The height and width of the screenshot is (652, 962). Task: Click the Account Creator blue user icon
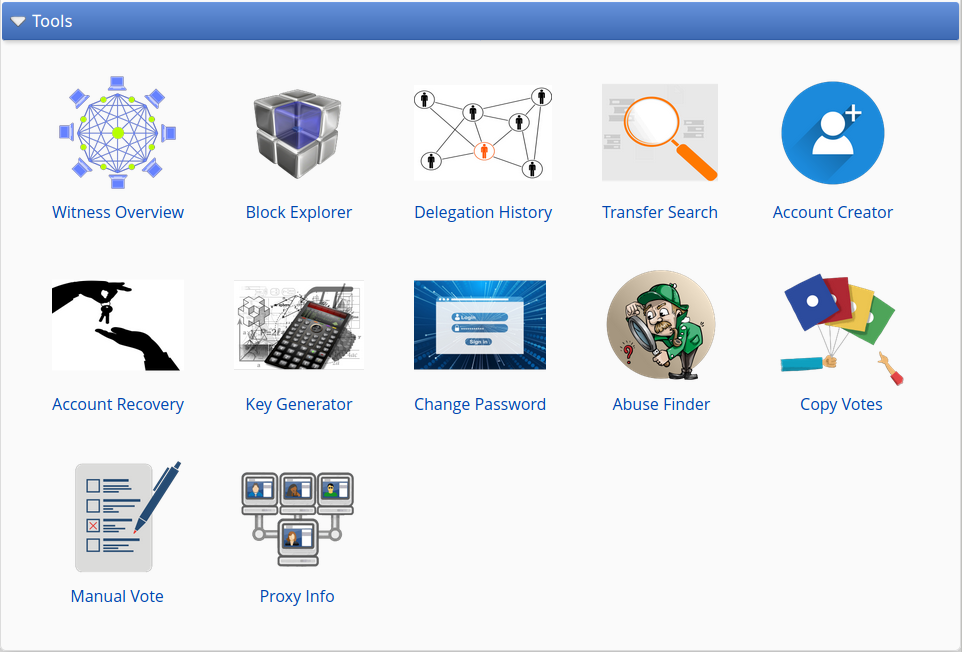833,132
